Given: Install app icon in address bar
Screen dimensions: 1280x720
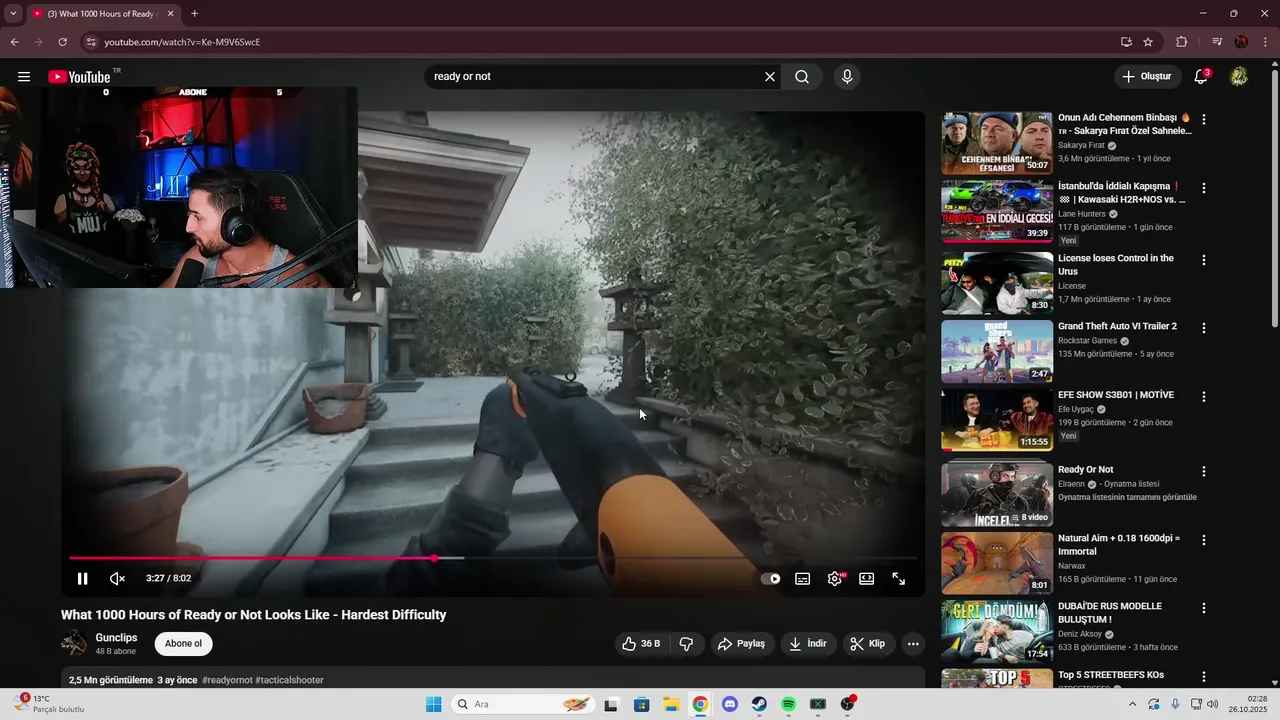Looking at the screenshot, I should [1126, 42].
